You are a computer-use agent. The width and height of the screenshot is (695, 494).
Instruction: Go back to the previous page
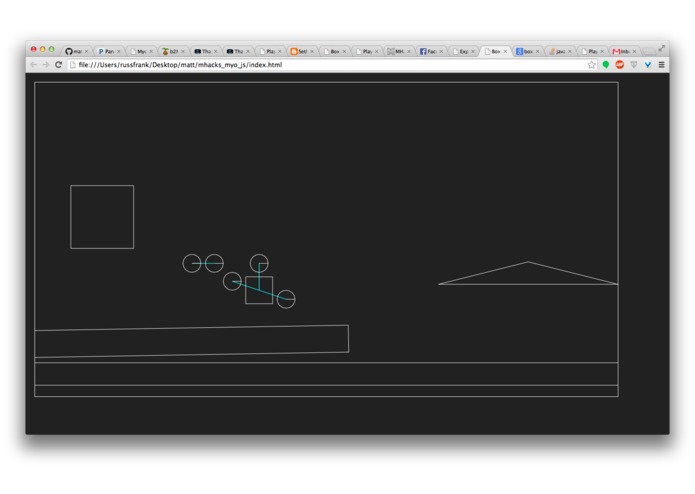pyautogui.click(x=33, y=65)
